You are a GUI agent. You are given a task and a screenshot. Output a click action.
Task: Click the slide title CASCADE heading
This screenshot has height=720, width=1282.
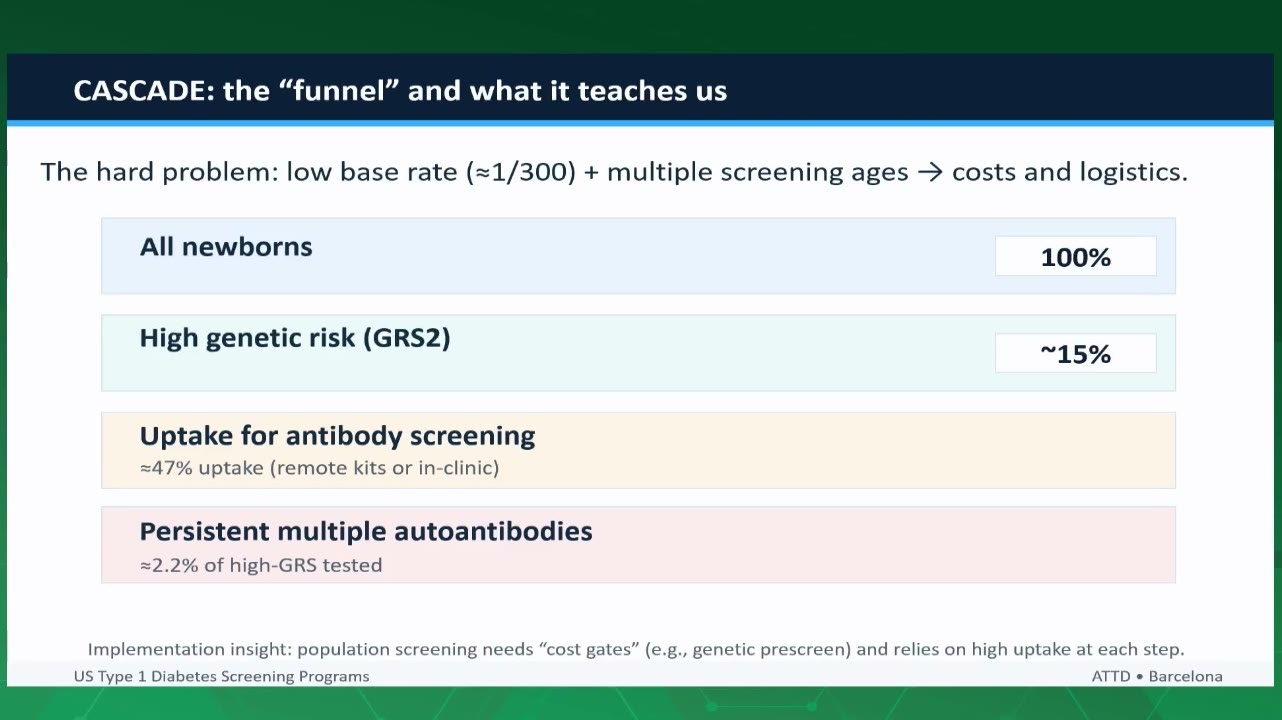pyautogui.click(x=400, y=91)
